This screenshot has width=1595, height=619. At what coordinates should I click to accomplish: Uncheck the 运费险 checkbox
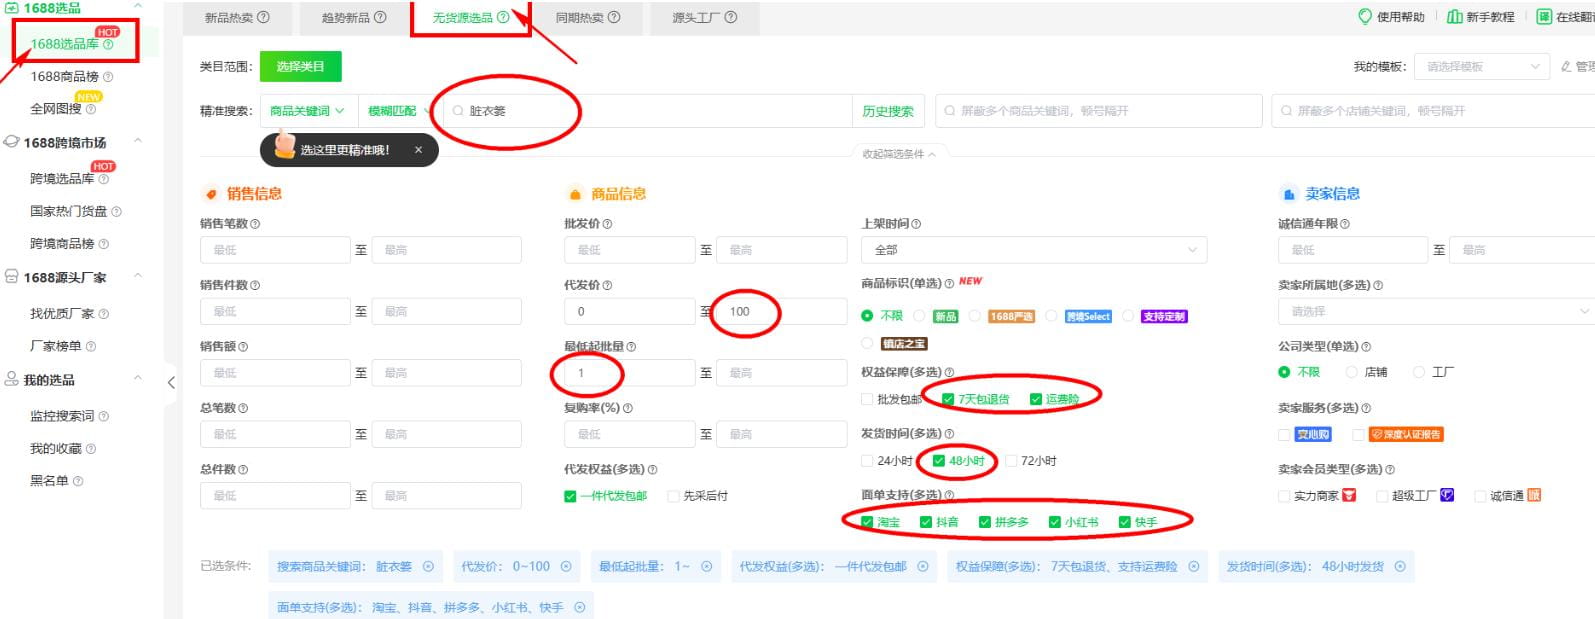(1035, 399)
